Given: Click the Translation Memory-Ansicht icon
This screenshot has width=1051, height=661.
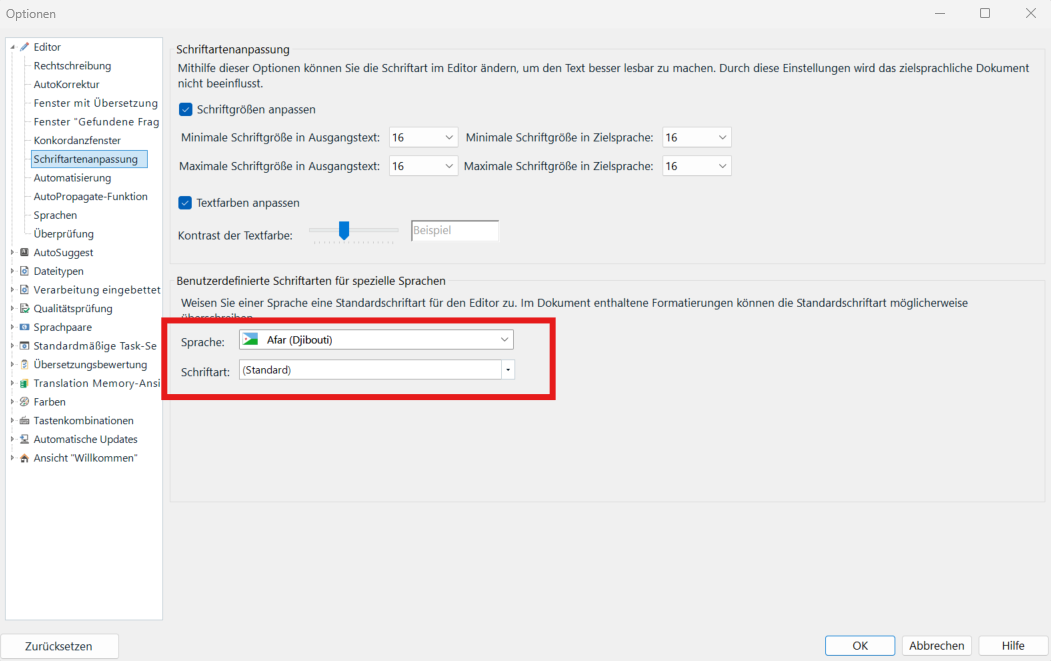Looking at the screenshot, I should click(25, 383).
